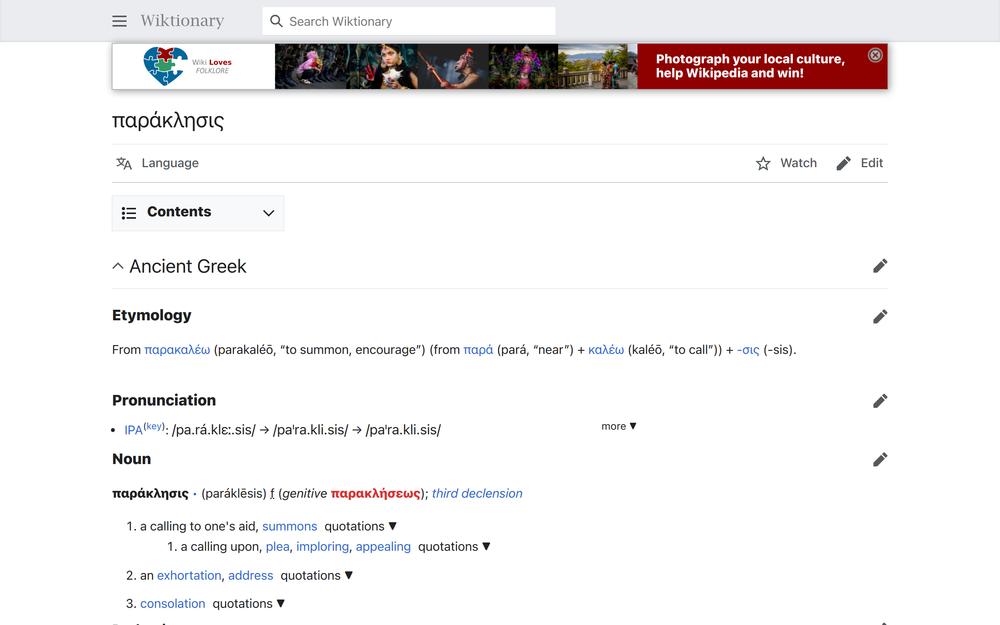
Task: Click the Pronunciation heading
Action: coord(164,400)
